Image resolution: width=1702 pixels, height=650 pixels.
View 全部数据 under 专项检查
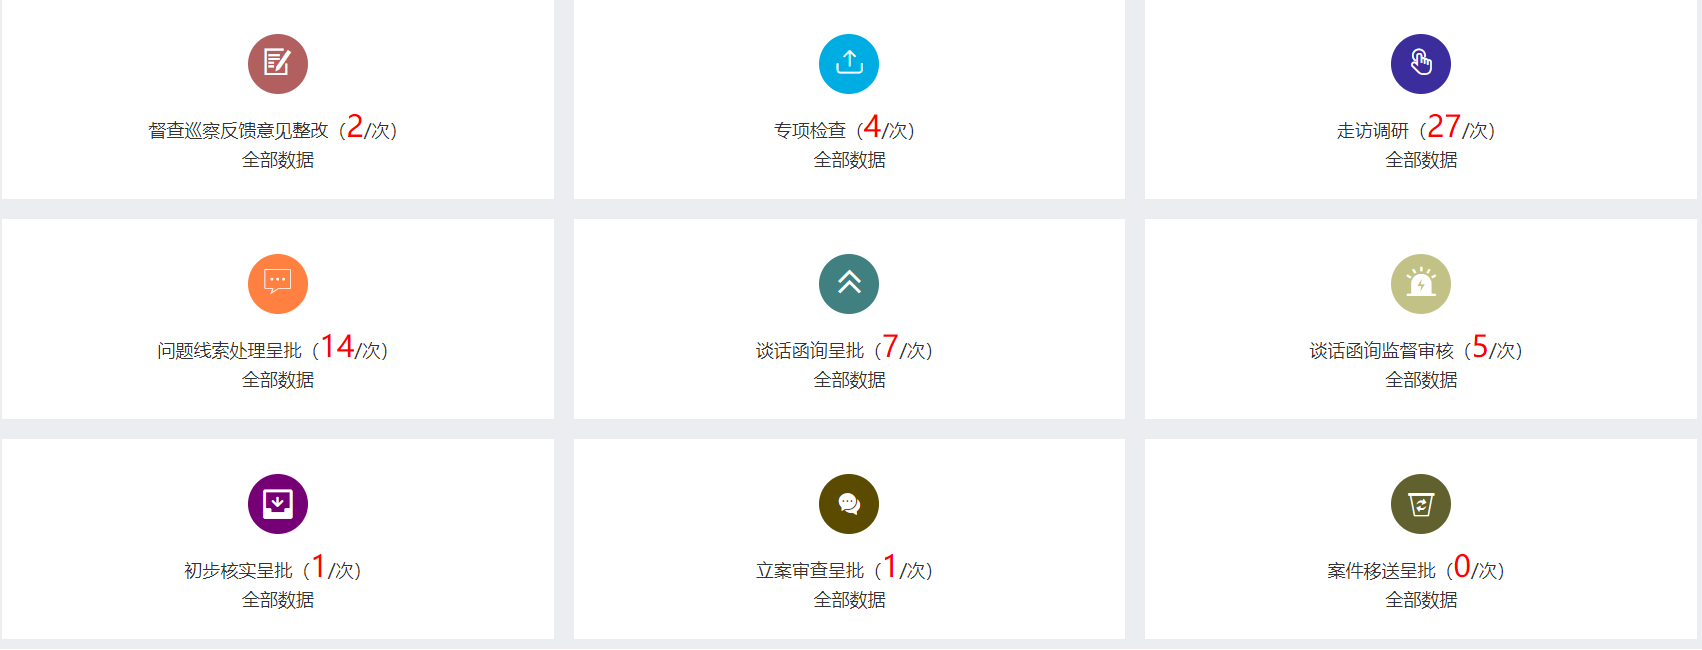click(849, 160)
